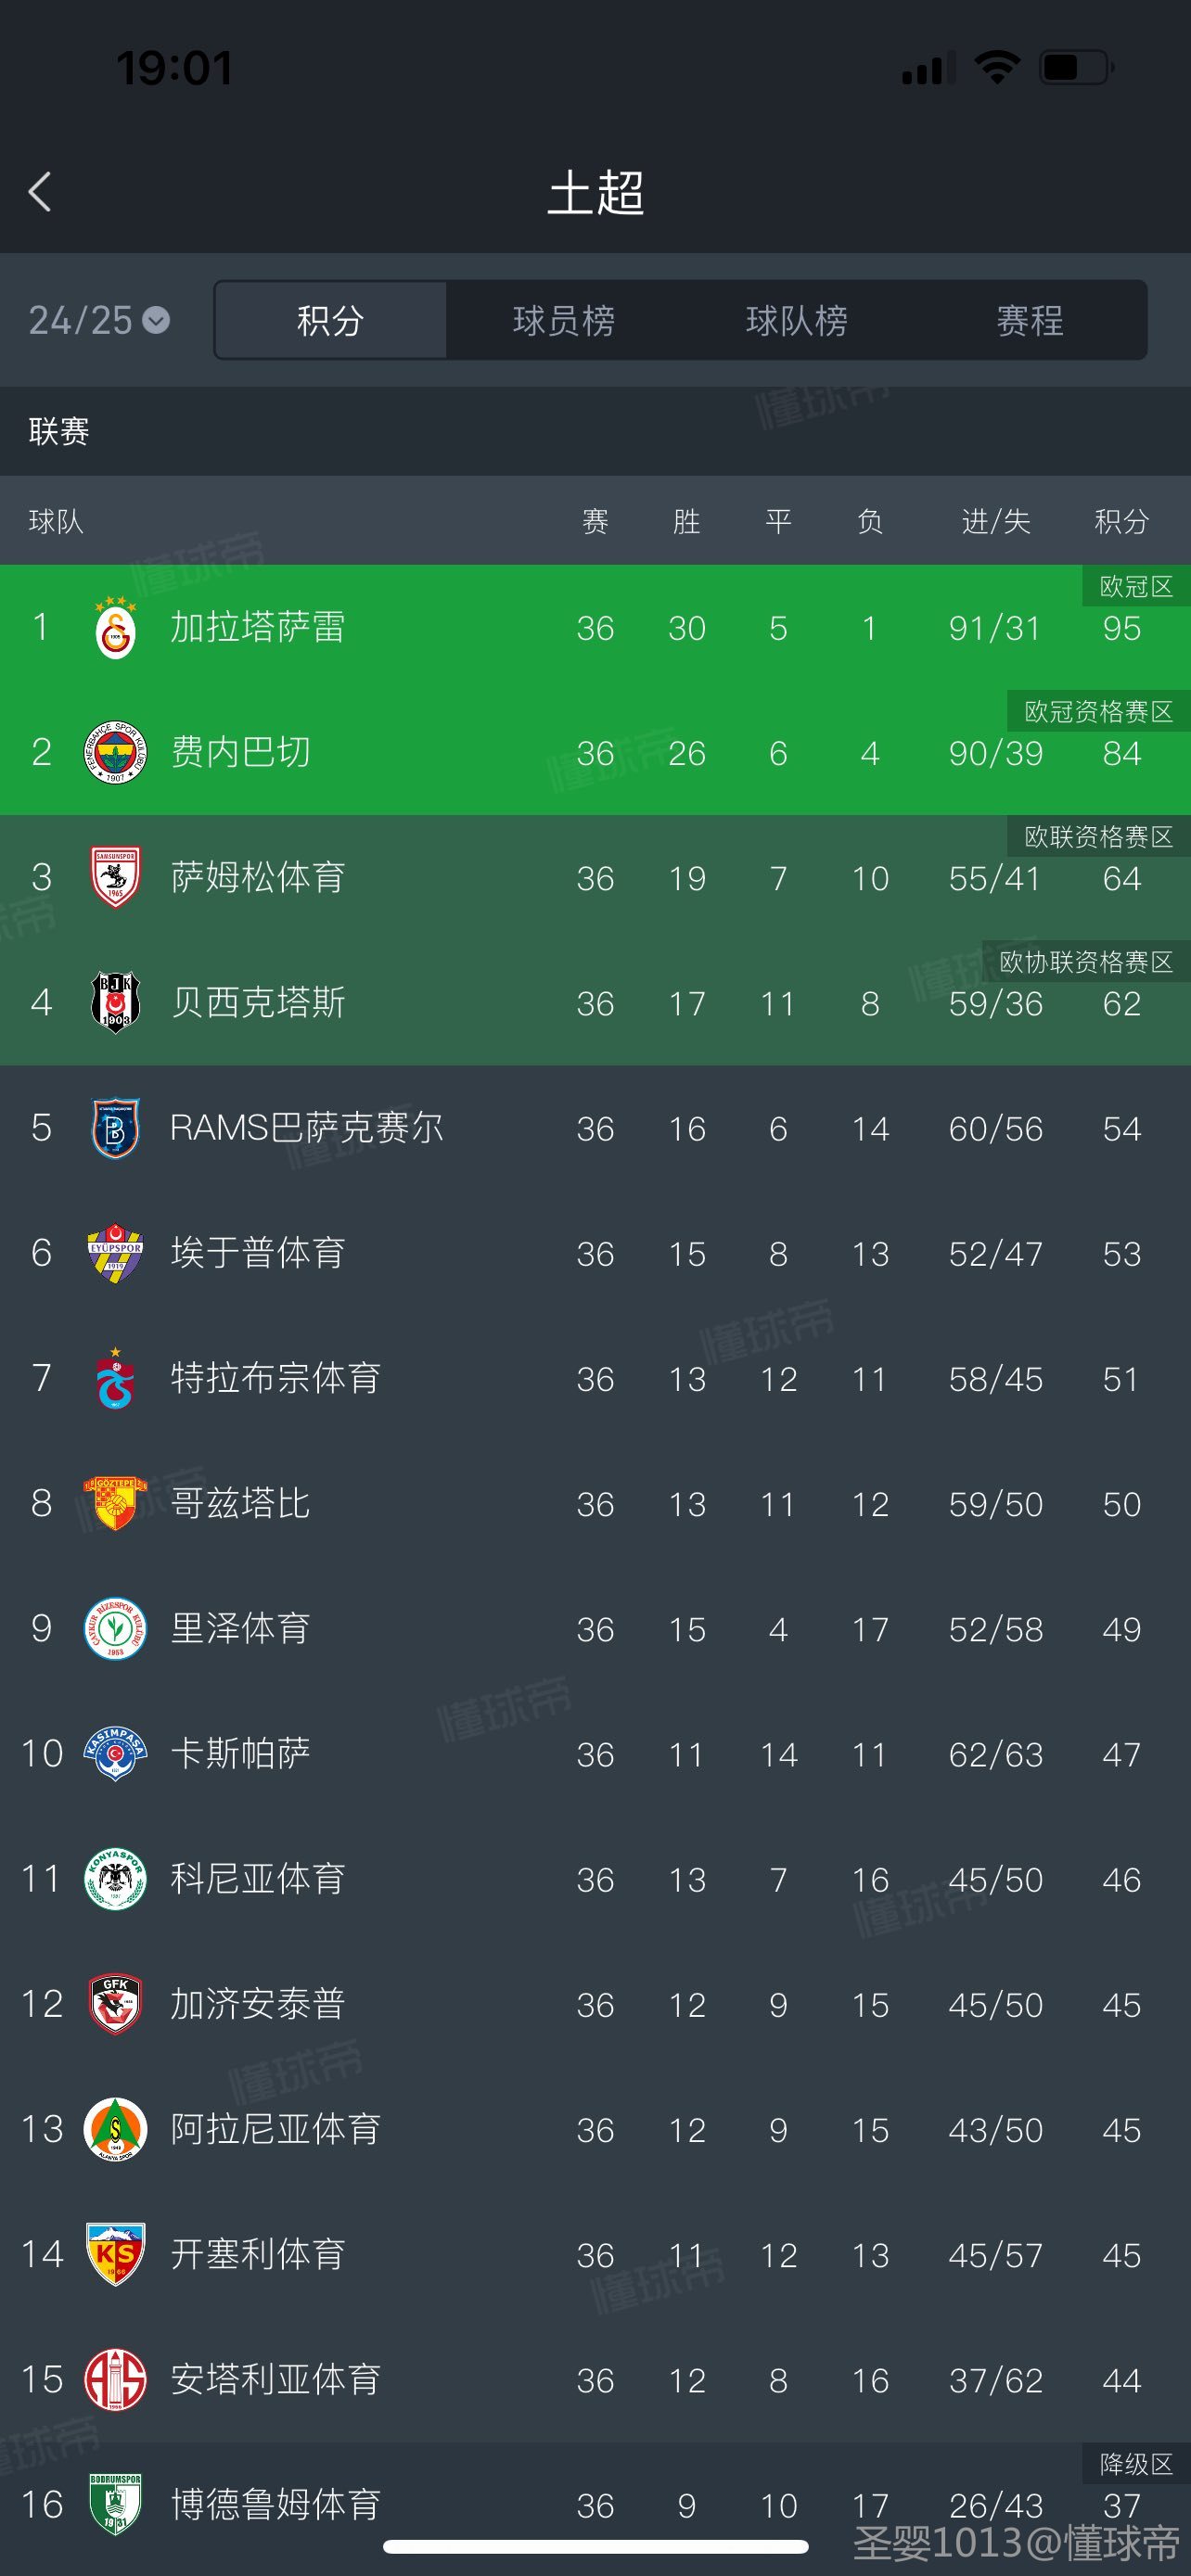The image size is (1191, 2576).
Task: Tap the back arrow icon
Action: click(40, 192)
